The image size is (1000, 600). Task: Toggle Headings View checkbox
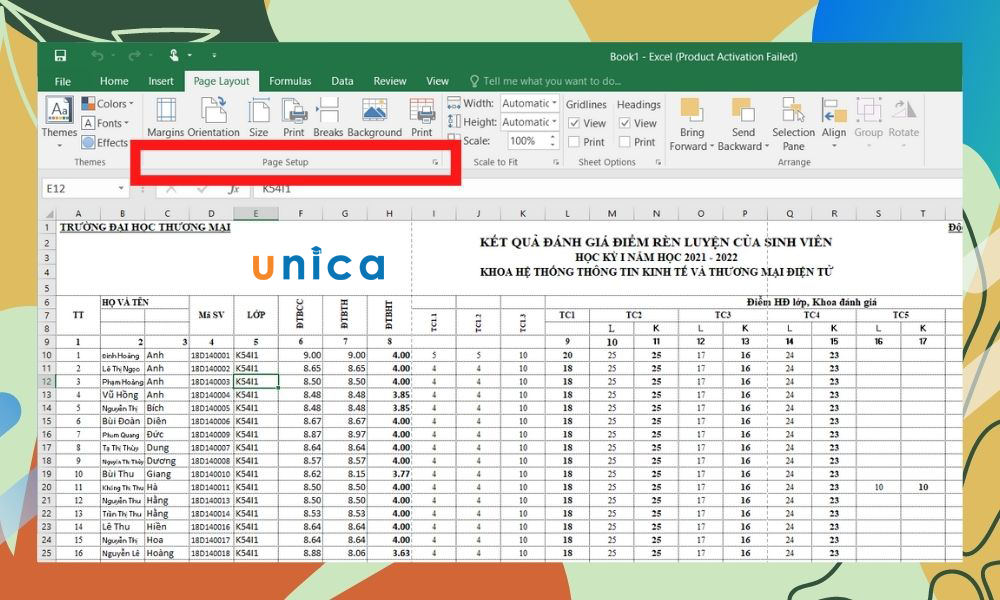(x=625, y=123)
